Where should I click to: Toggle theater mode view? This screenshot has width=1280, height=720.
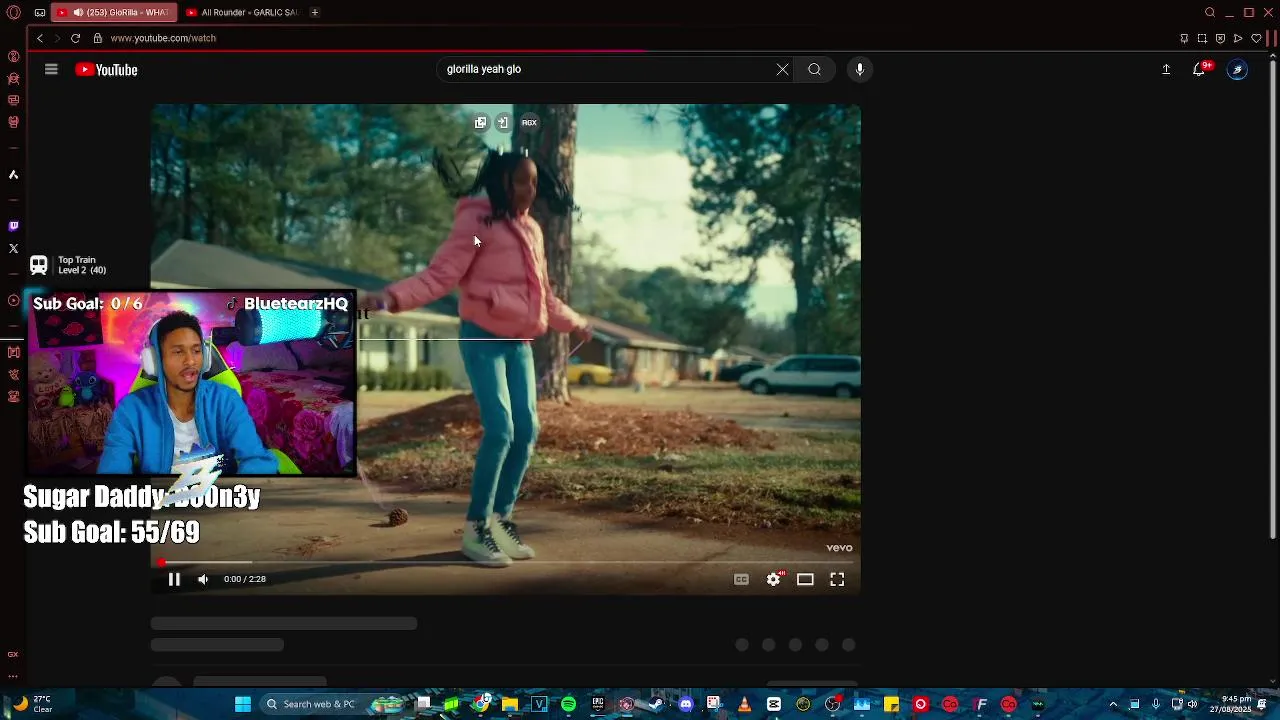[x=805, y=579]
